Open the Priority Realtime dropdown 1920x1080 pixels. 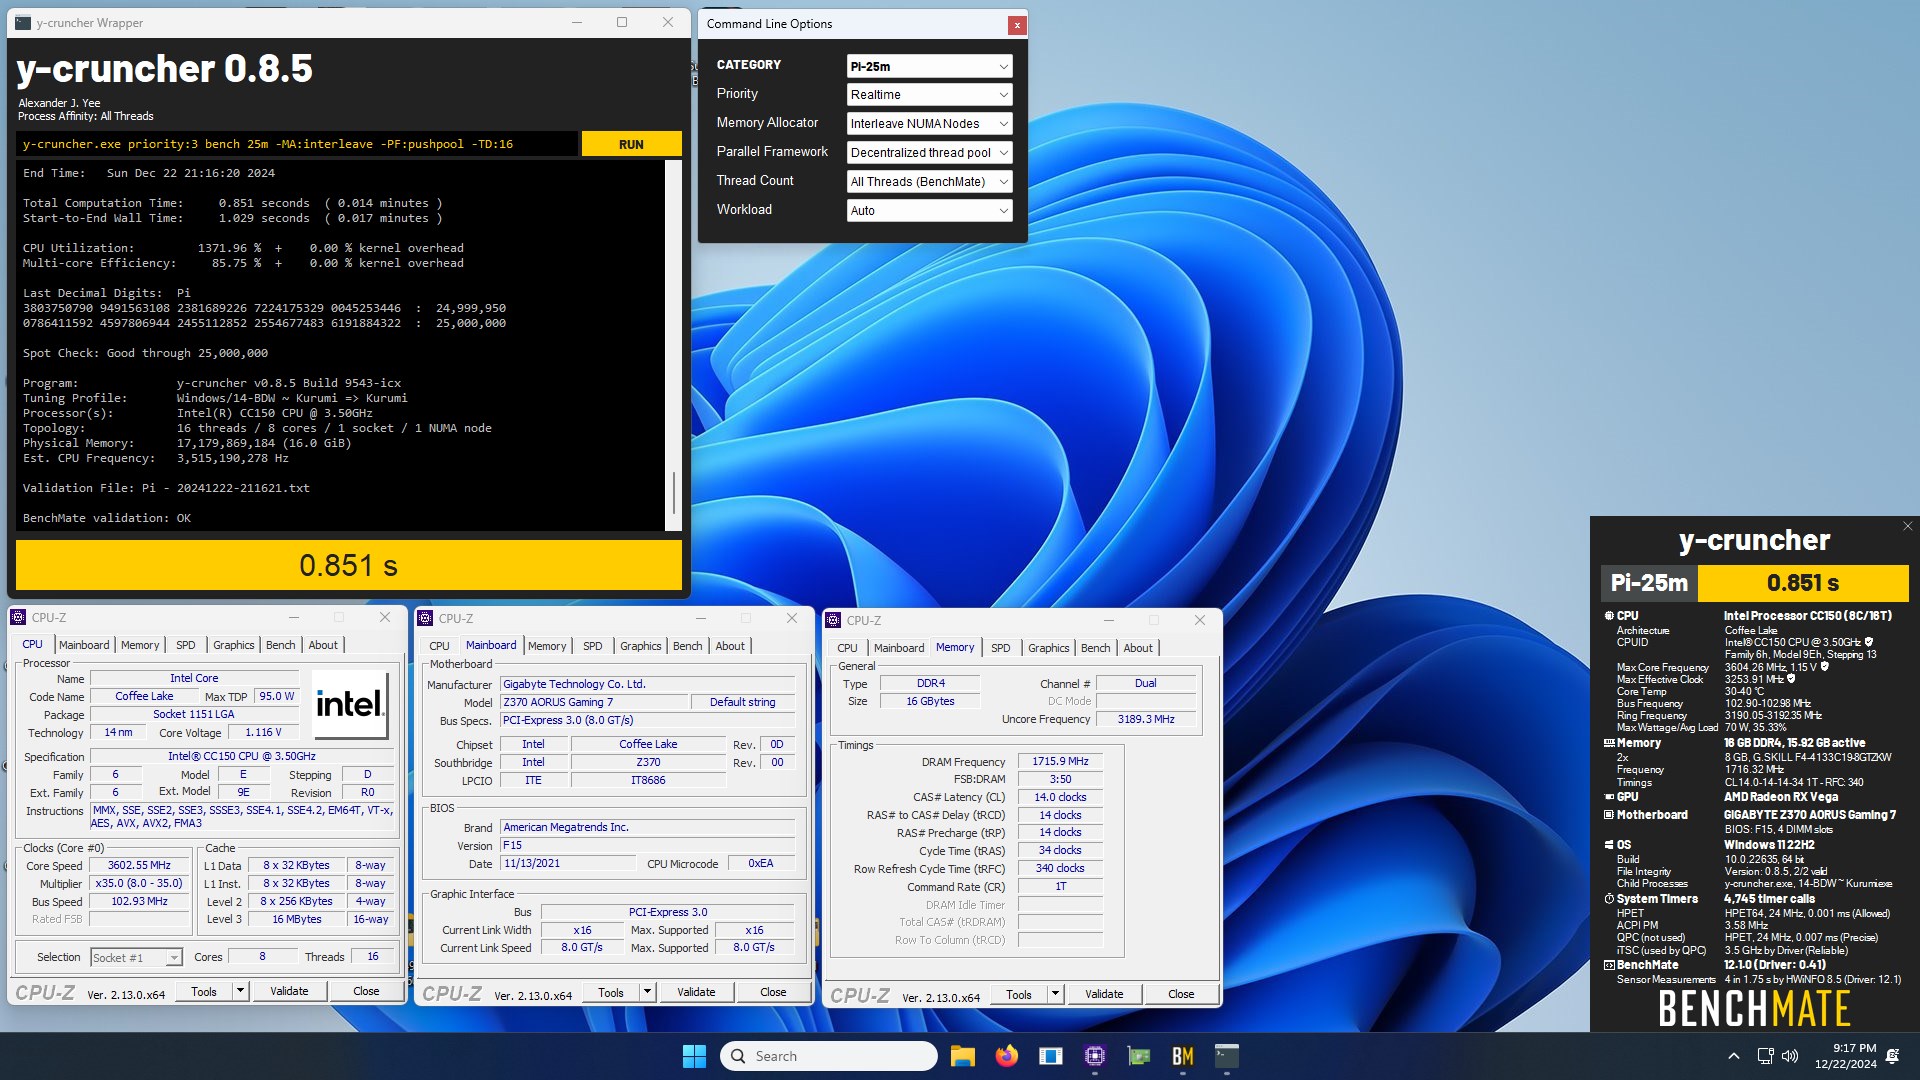929,95
